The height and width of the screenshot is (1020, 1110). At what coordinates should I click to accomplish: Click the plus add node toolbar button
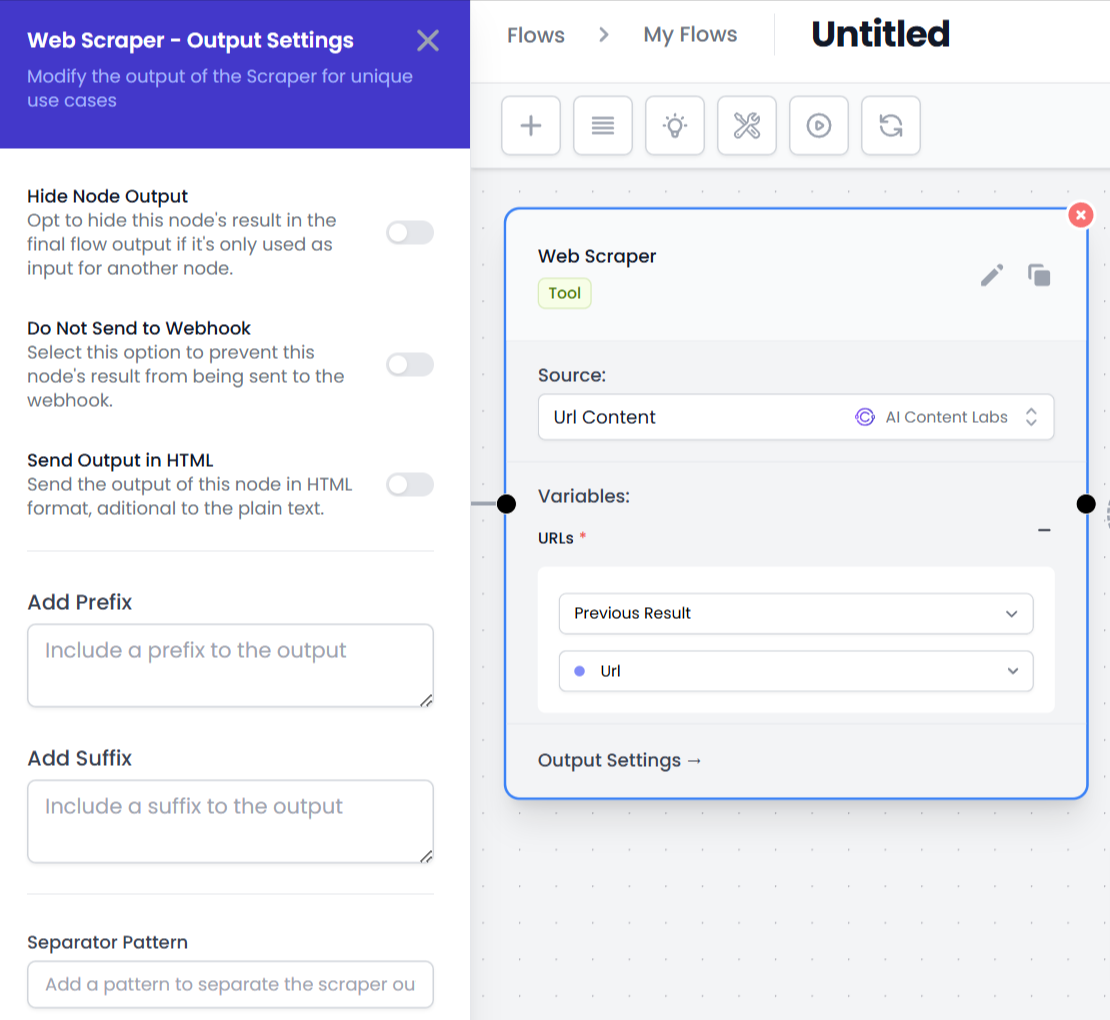click(x=531, y=125)
